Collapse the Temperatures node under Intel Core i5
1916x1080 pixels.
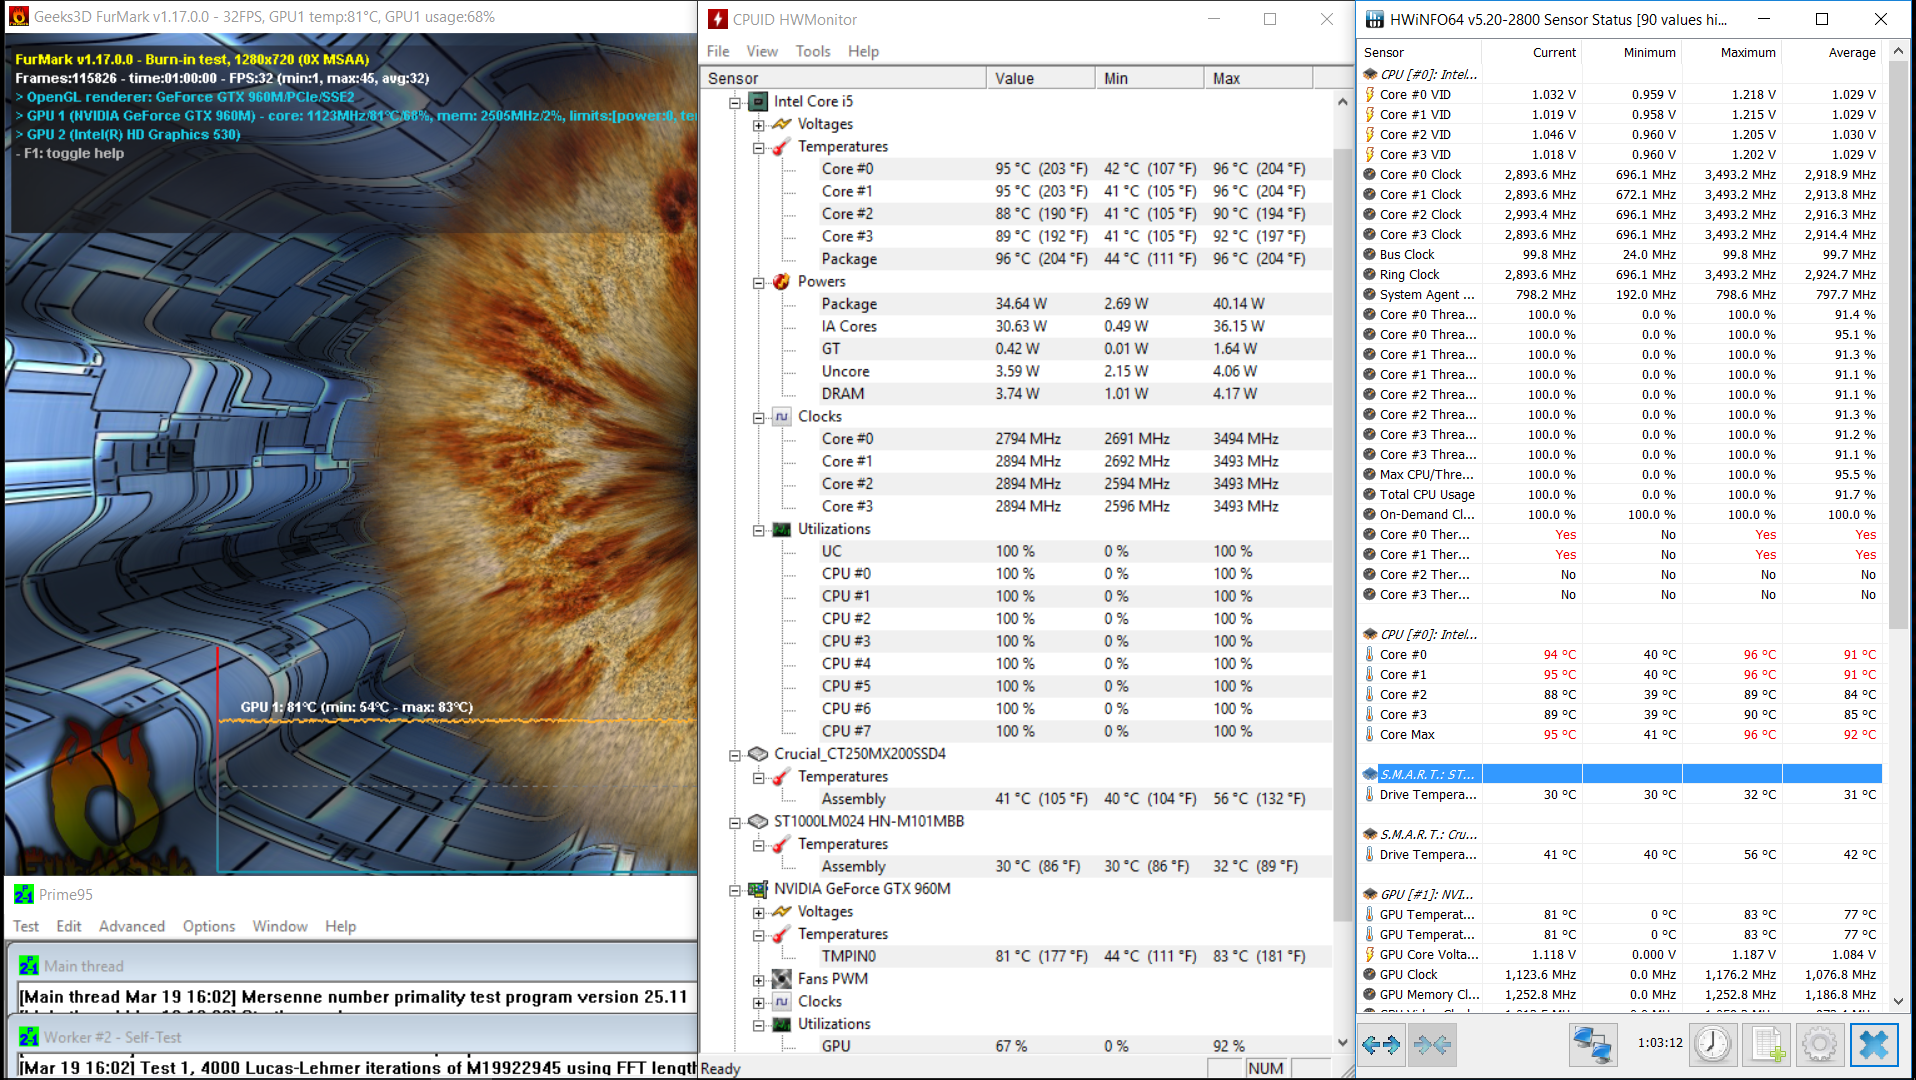click(x=759, y=147)
